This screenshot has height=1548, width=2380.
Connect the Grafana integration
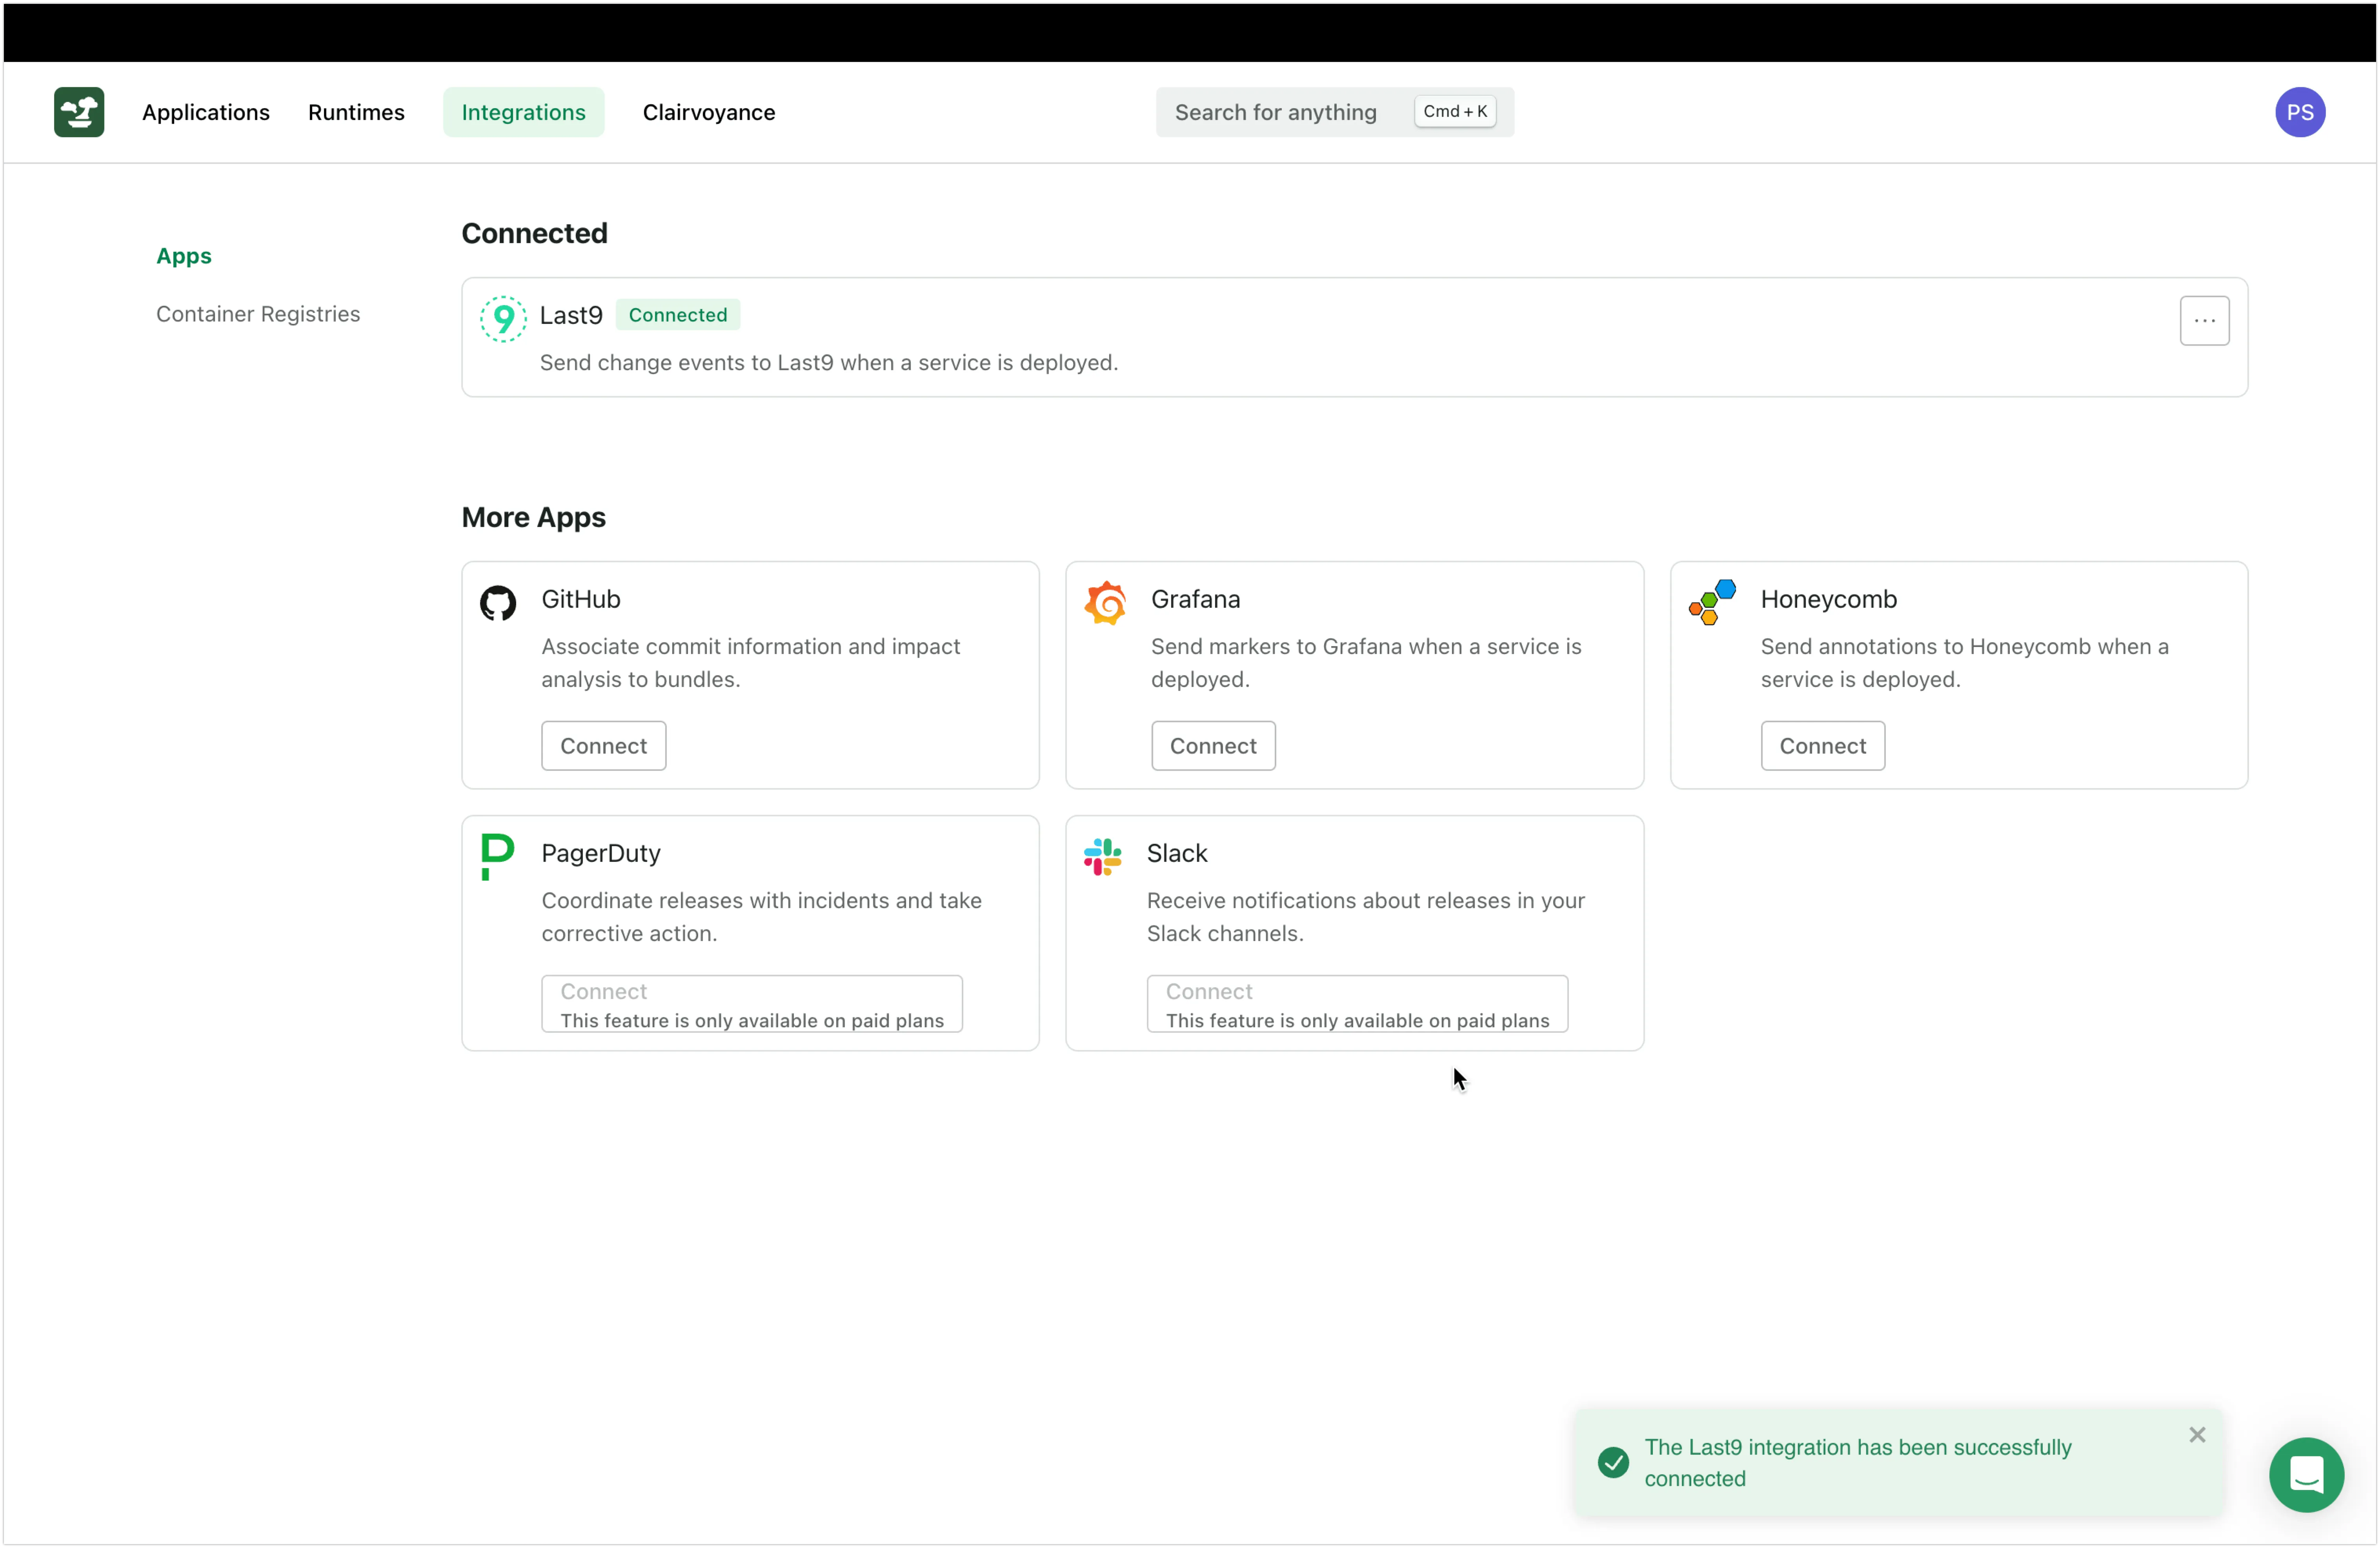coord(1213,746)
